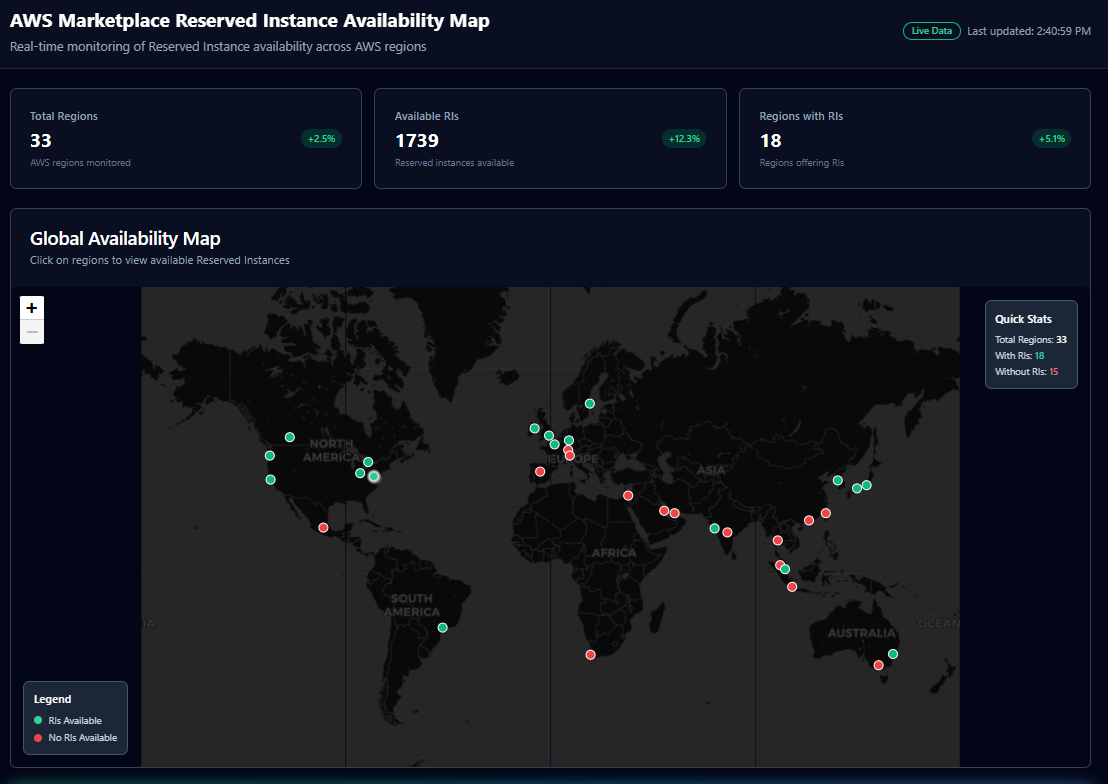Open the Regions with RIs stat card

915,139
